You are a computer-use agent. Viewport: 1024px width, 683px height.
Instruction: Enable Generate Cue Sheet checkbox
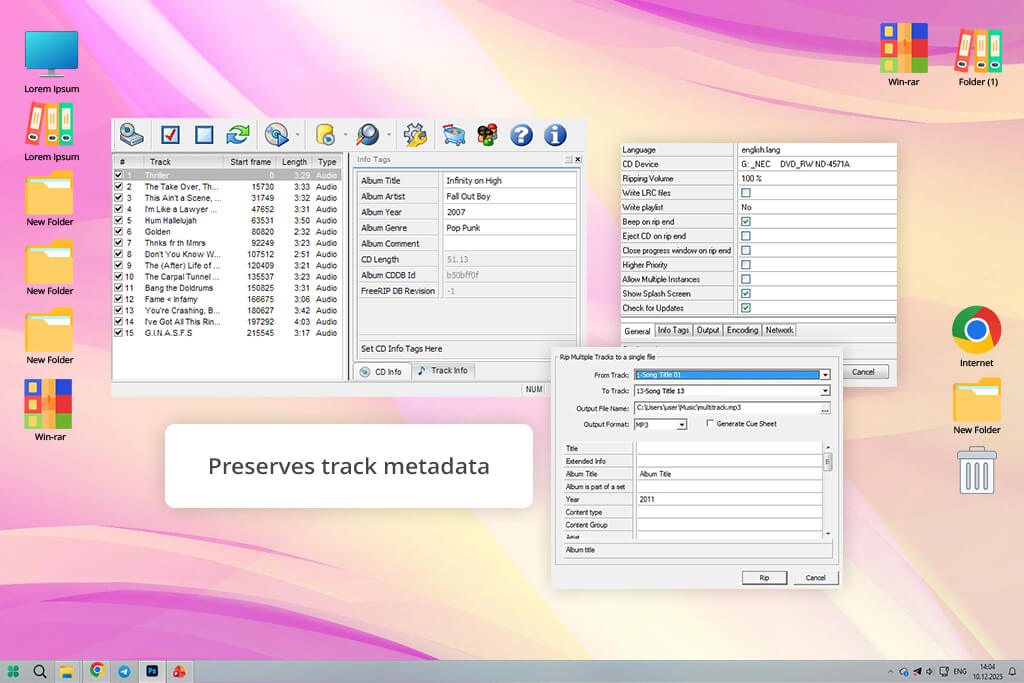pos(710,424)
